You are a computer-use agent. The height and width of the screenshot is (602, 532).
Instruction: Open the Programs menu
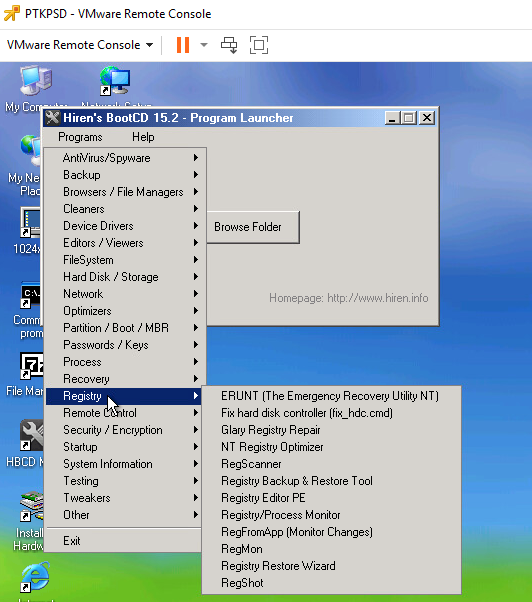(x=80, y=137)
